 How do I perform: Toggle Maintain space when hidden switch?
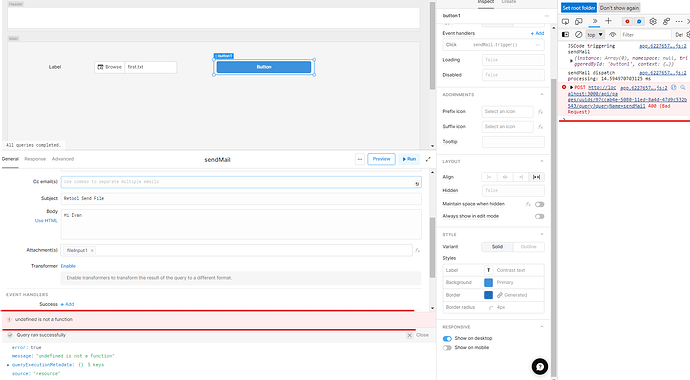(540, 204)
